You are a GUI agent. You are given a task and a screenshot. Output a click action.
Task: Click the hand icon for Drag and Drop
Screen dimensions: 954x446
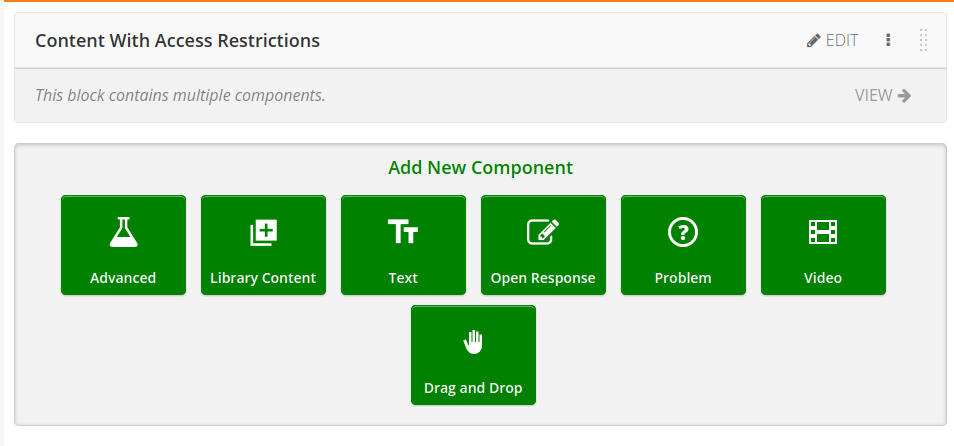(x=473, y=342)
